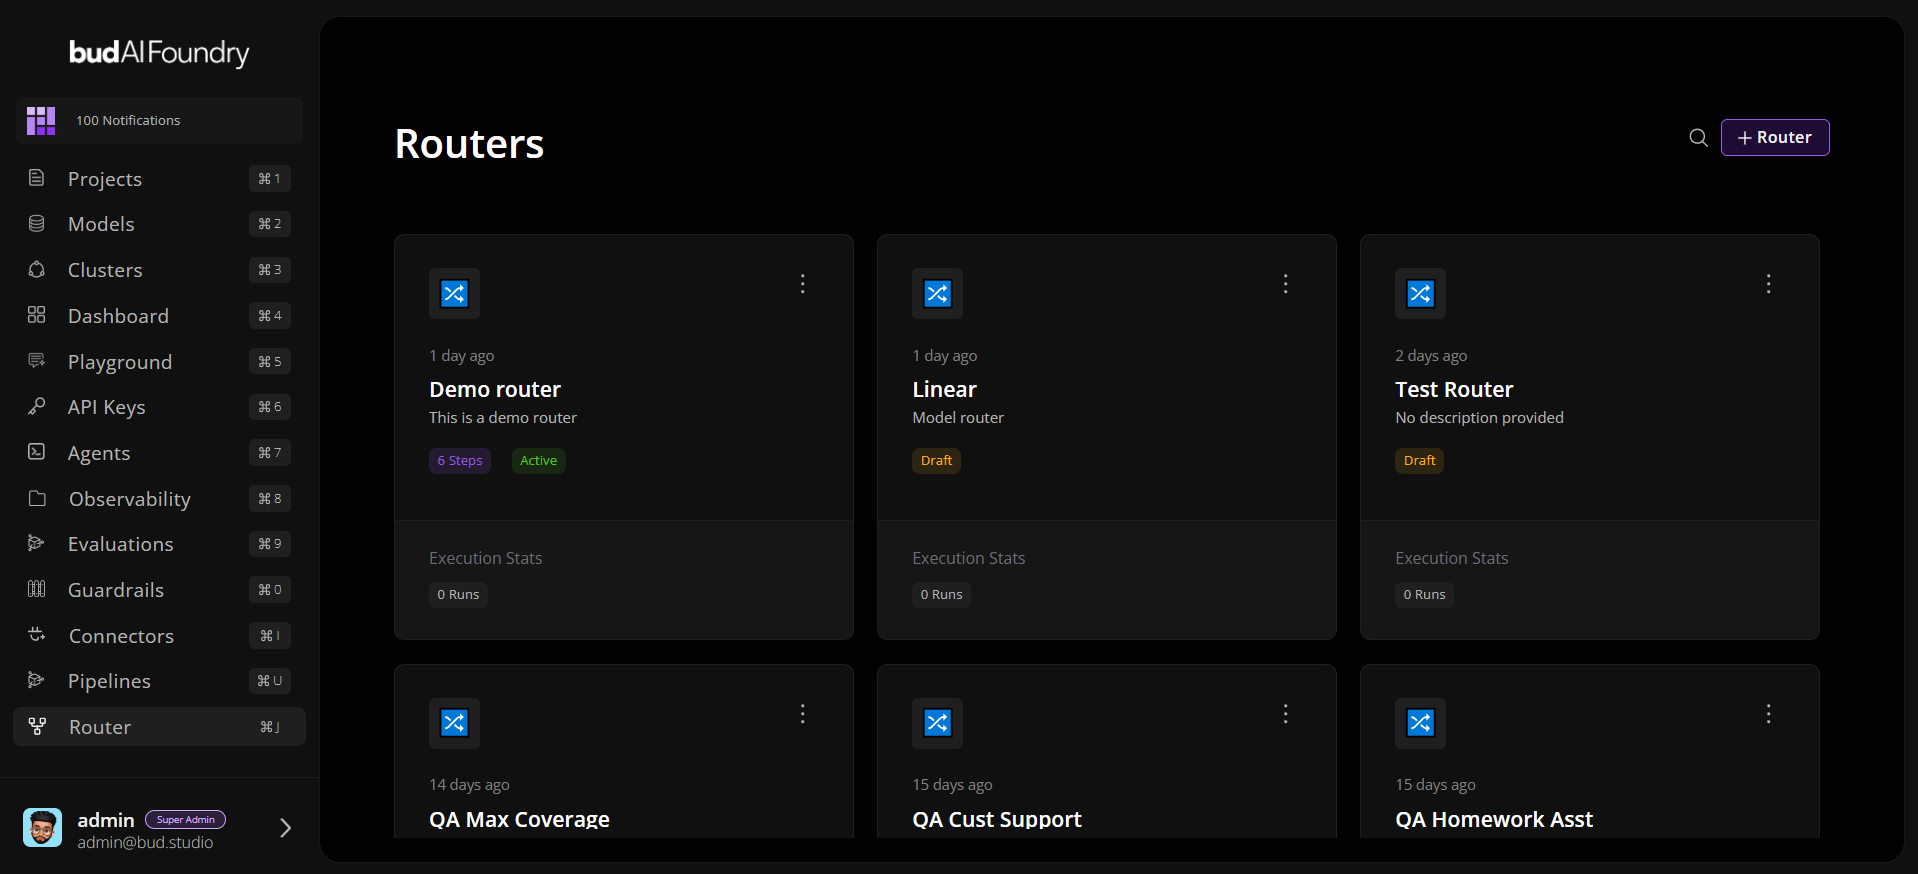This screenshot has height=874, width=1918.
Task: Select Router in the sidebar
Action: tap(159, 727)
